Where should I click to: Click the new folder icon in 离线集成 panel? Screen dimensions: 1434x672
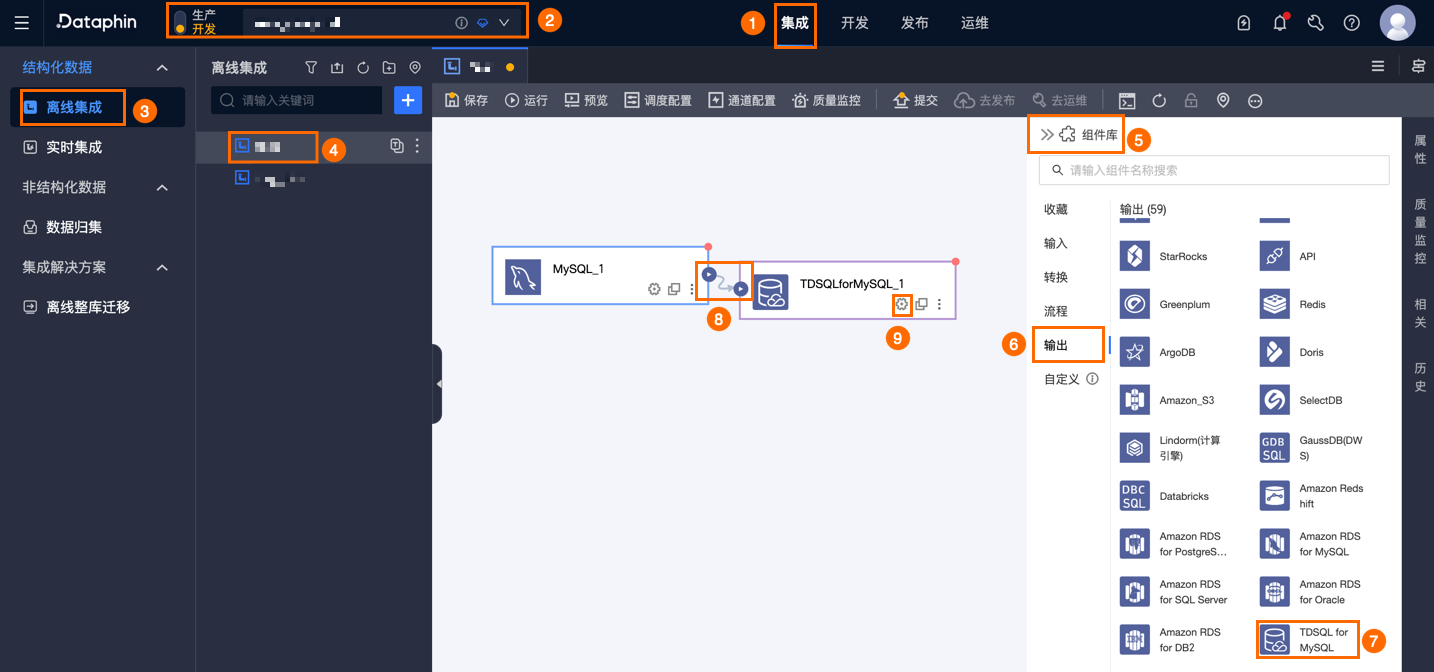389,68
